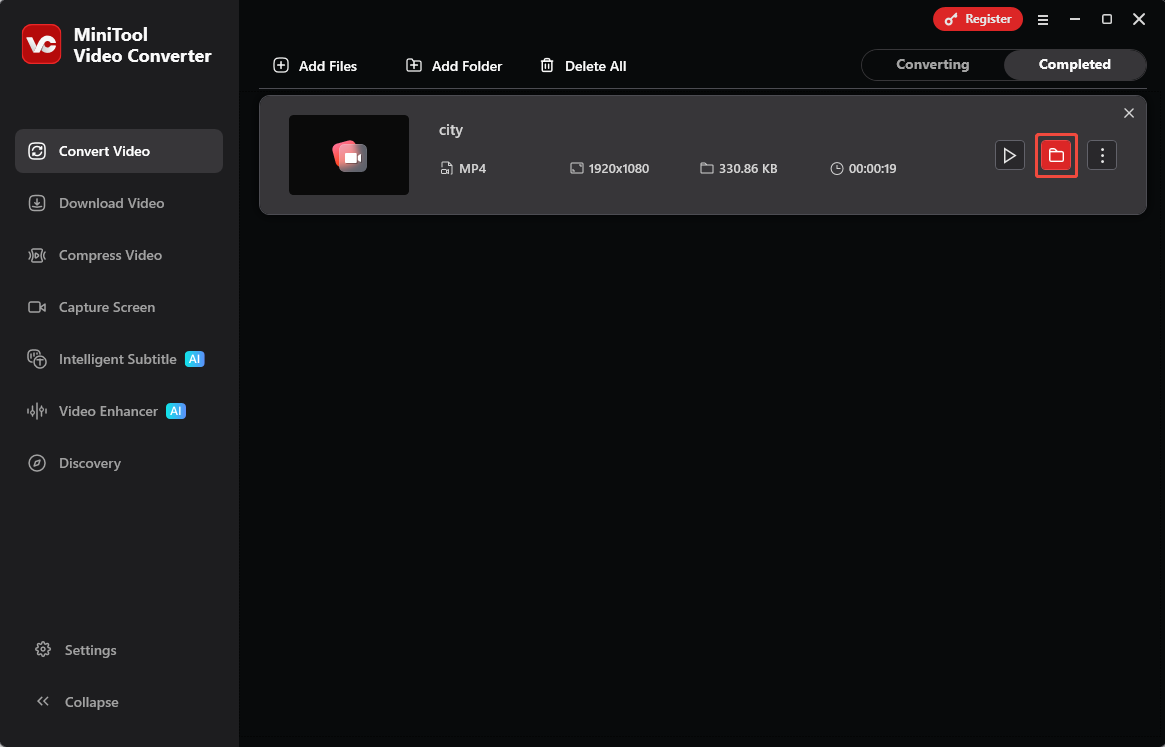
Task: Click Delete All button
Action: coord(583,65)
